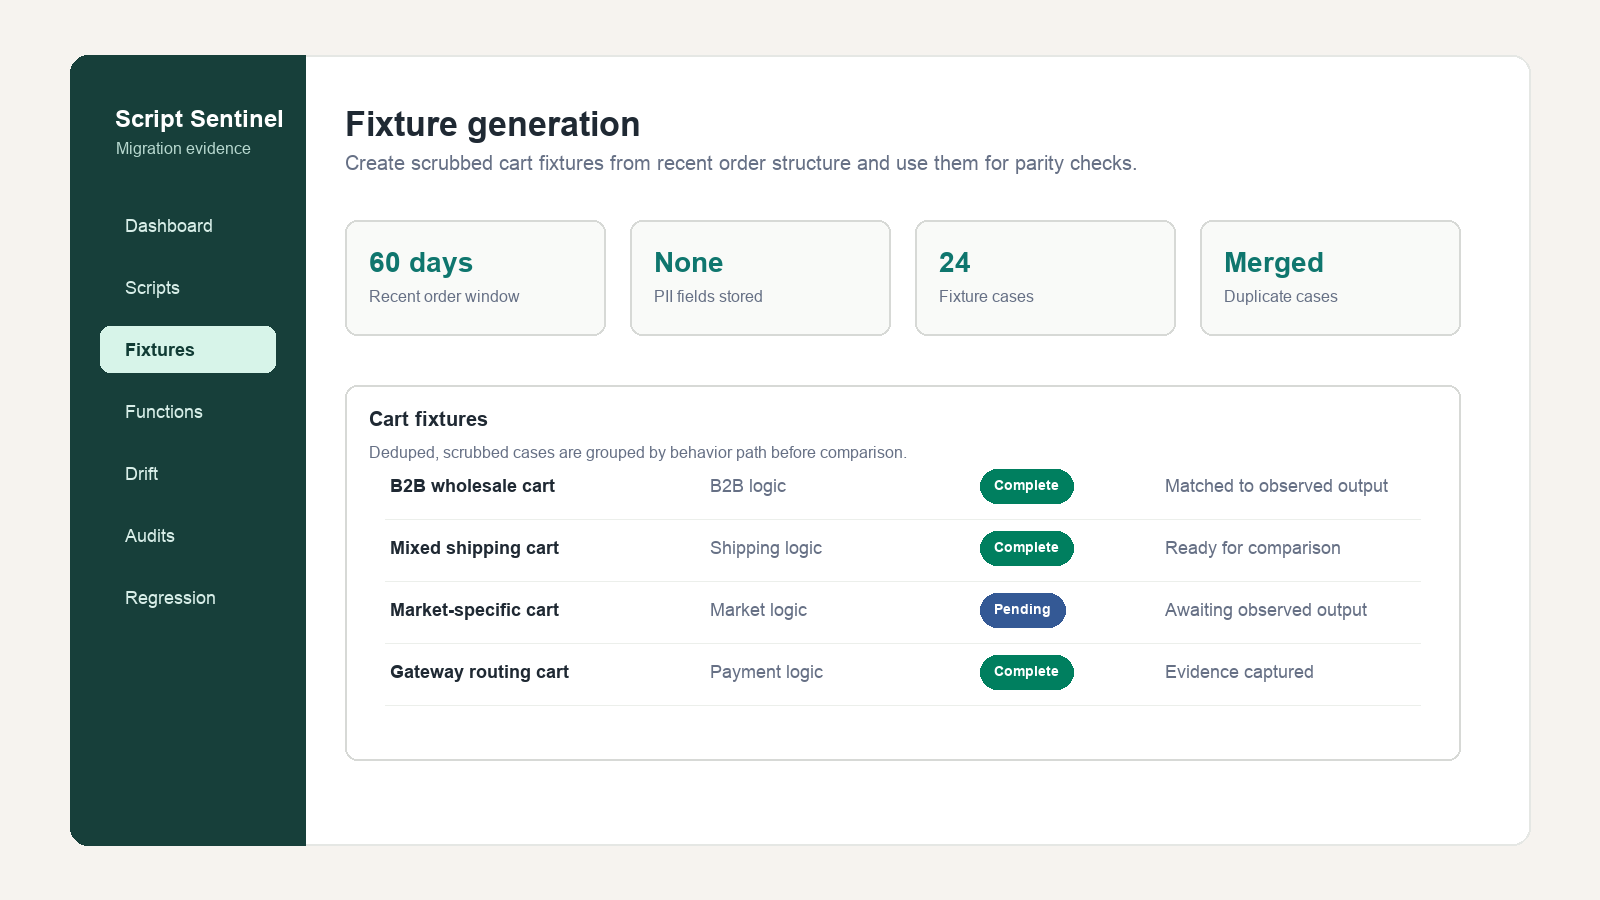Click the Gateway routing cart row

point(903,673)
